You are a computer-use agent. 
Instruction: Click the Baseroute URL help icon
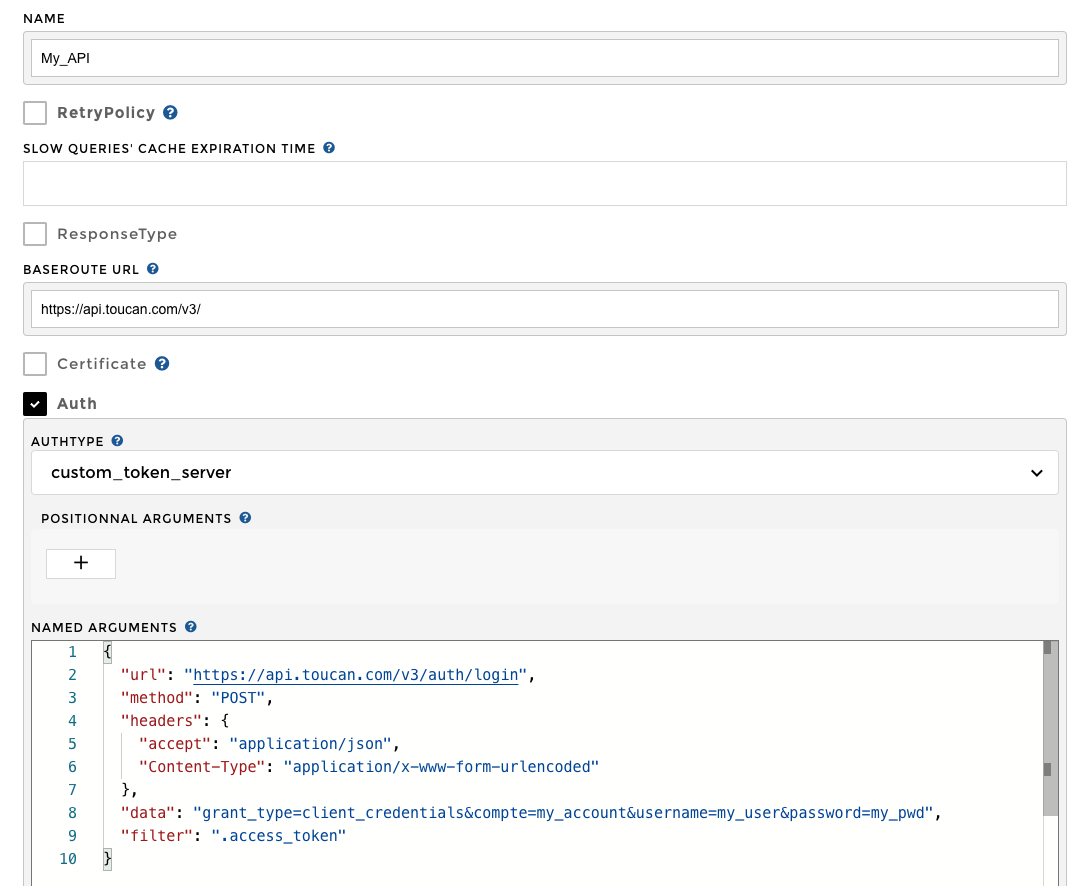[x=153, y=269]
